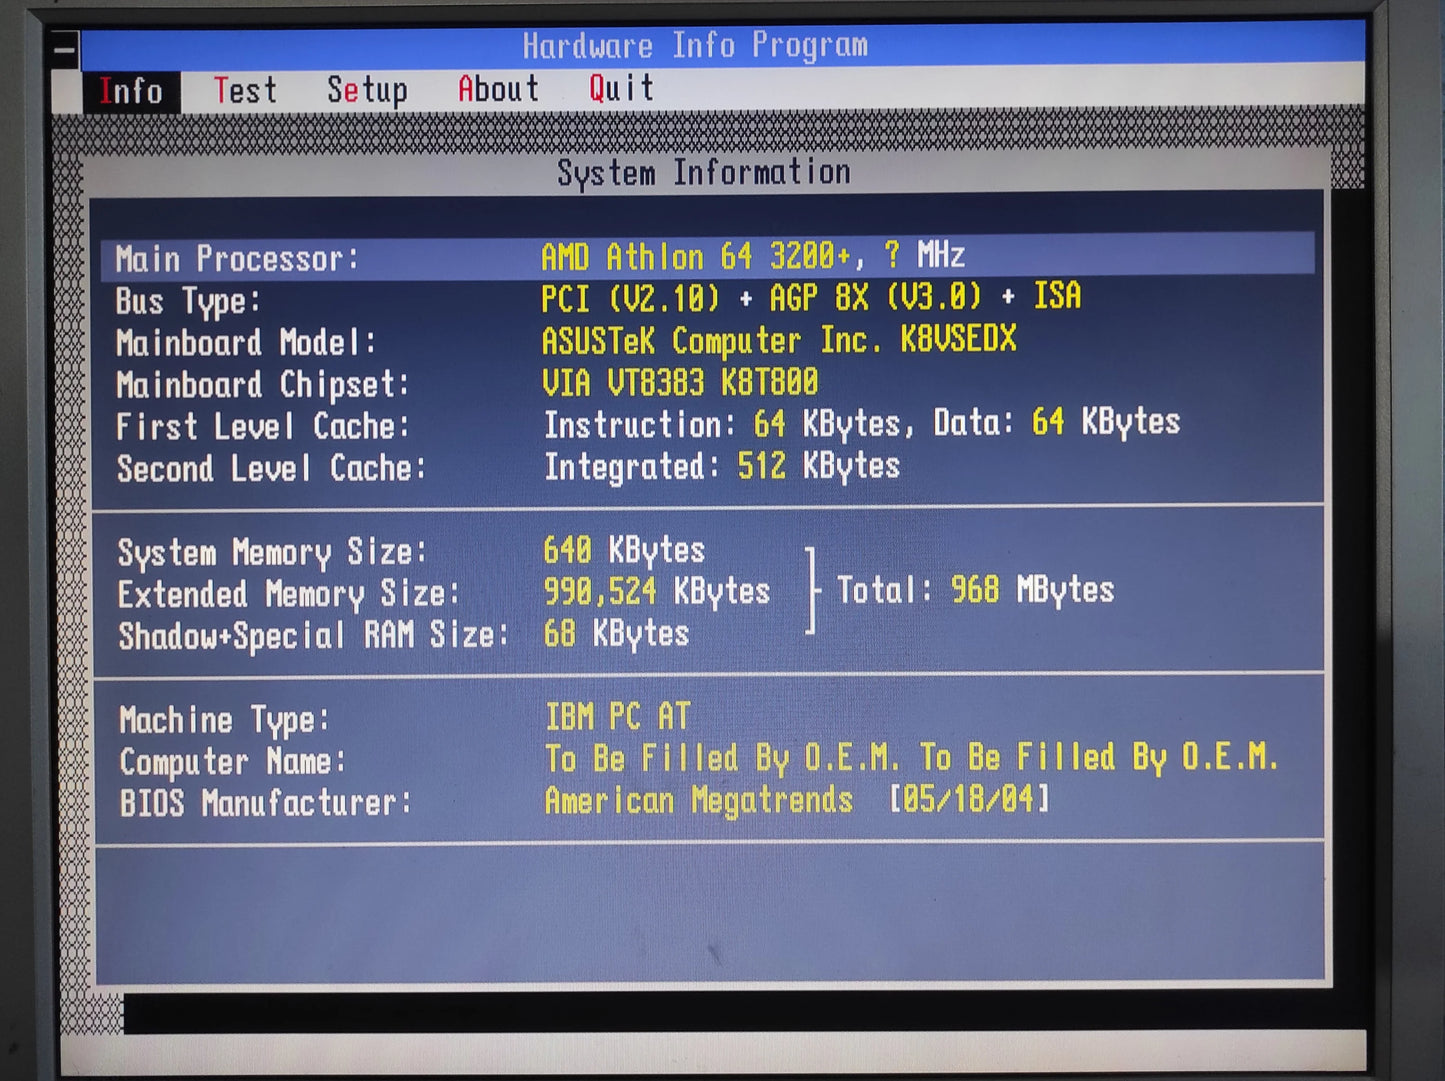Click the Mainboard Model label

(x=246, y=343)
